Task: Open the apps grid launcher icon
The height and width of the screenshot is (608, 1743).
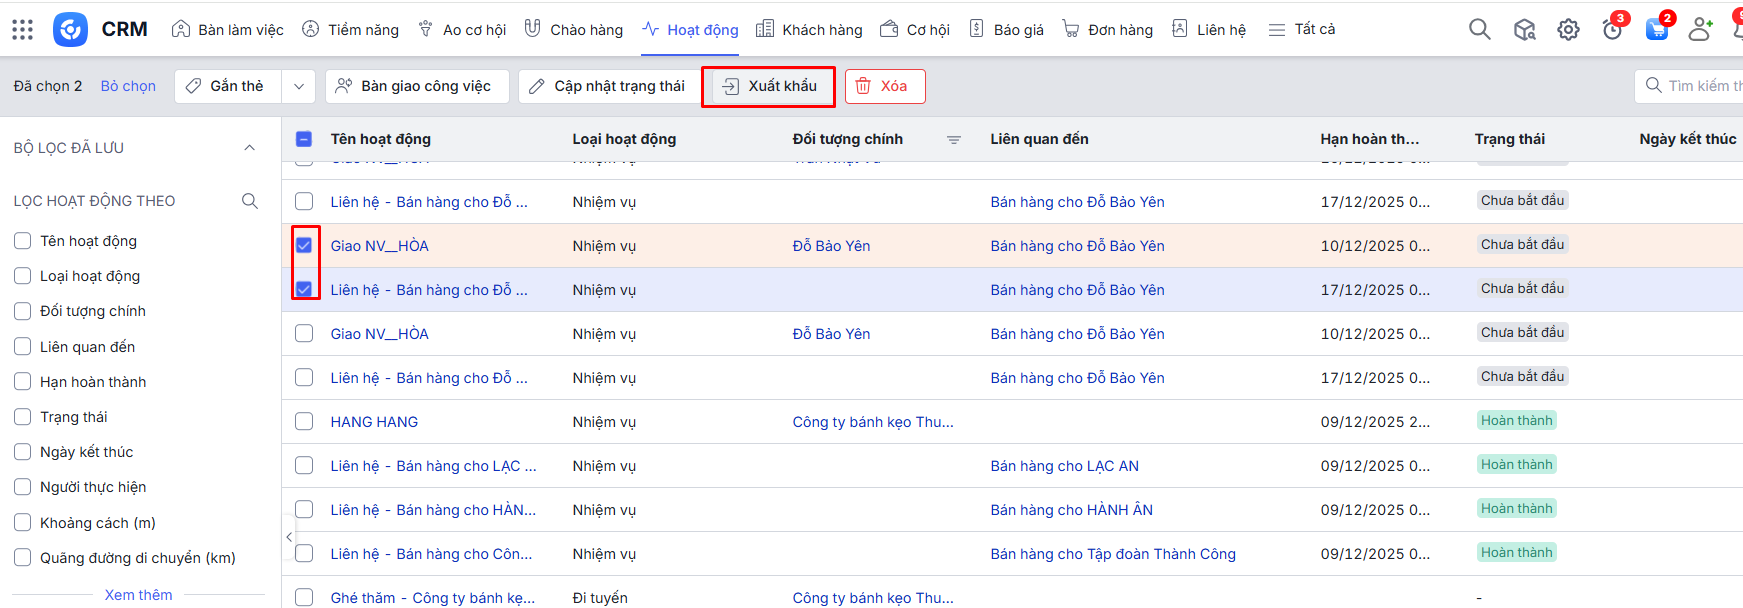Action: pyautogui.click(x=22, y=30)
